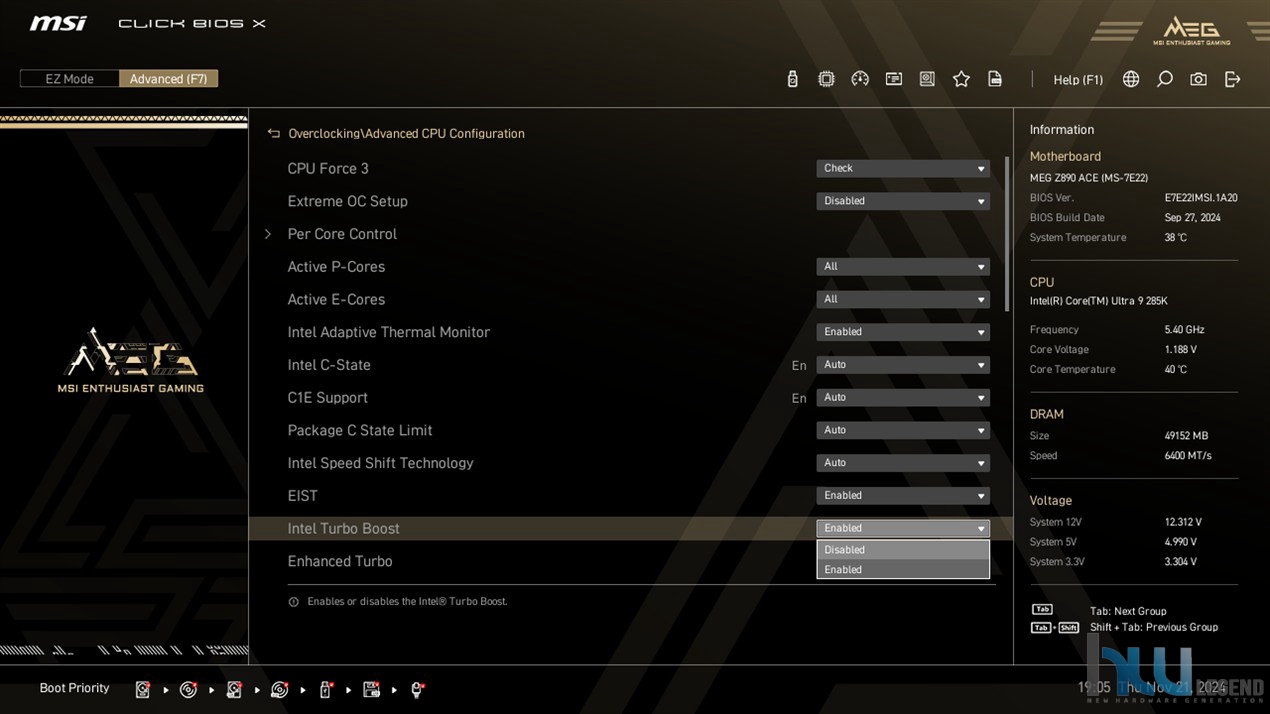Change language via the globe icon
1270x714 pixels.
[x=1131, y=79]
